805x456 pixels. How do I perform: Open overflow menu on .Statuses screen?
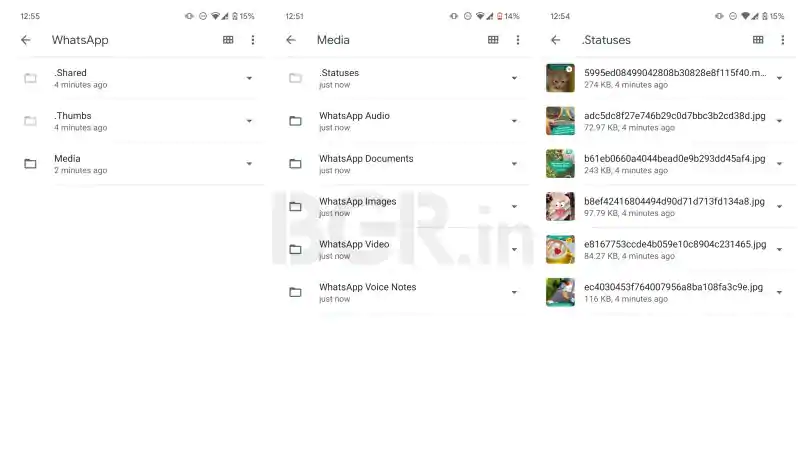782,40
